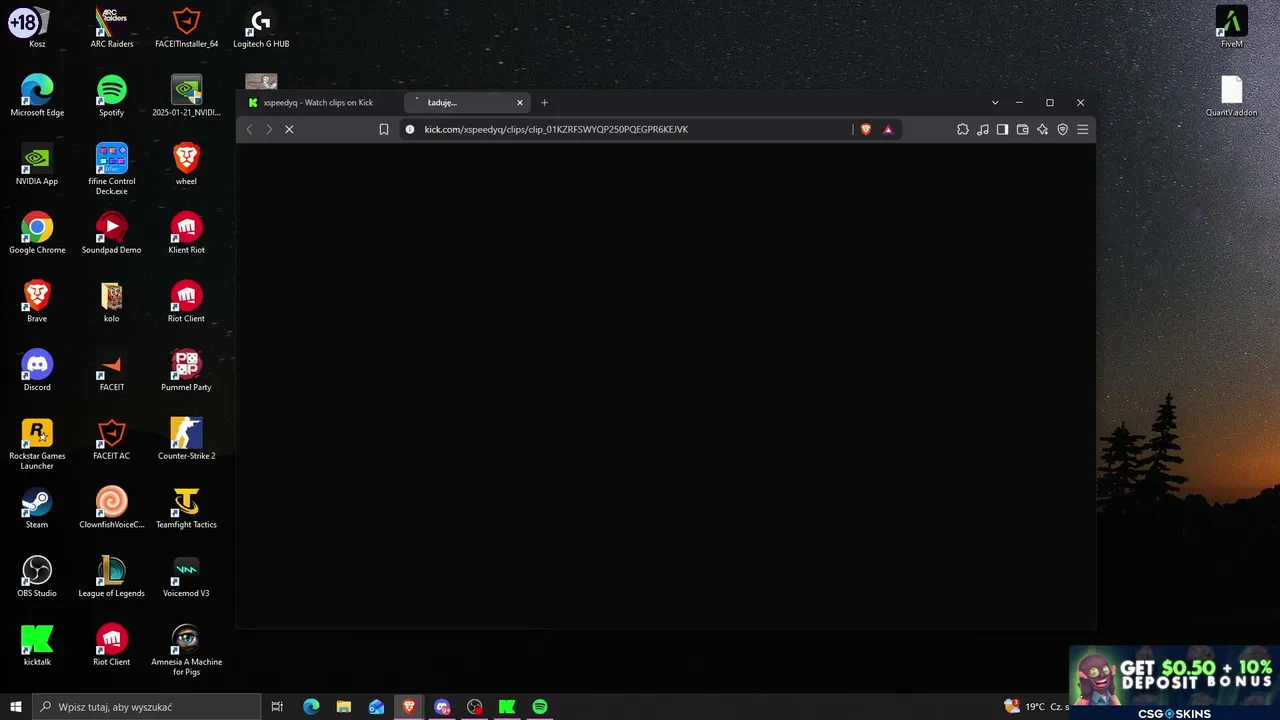Stop loading the page in Brave
The width and height of the screenshot is (1280, 720).
click(x=289, y=129)
